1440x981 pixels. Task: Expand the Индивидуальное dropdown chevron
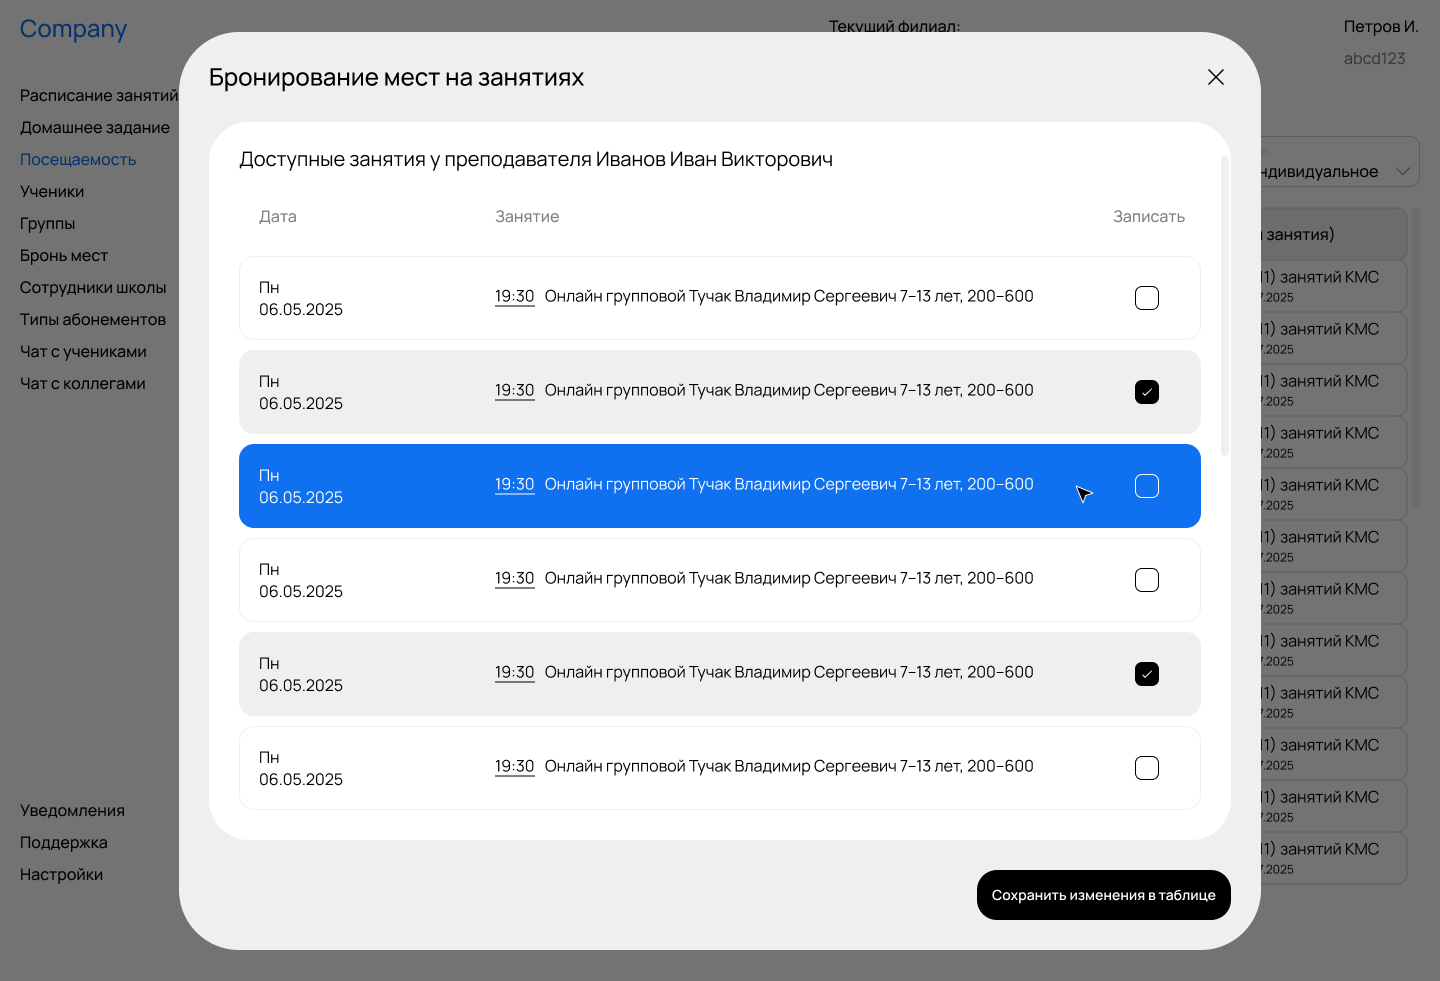(1403, 171)
